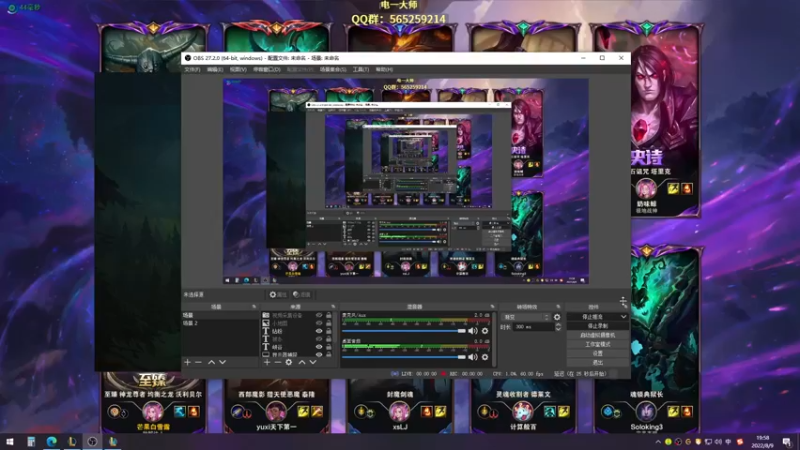Image resolution: width=800 pixels, height=450 pixels.
Task: Open the Windows Start menu
Action: coord(10,441)
